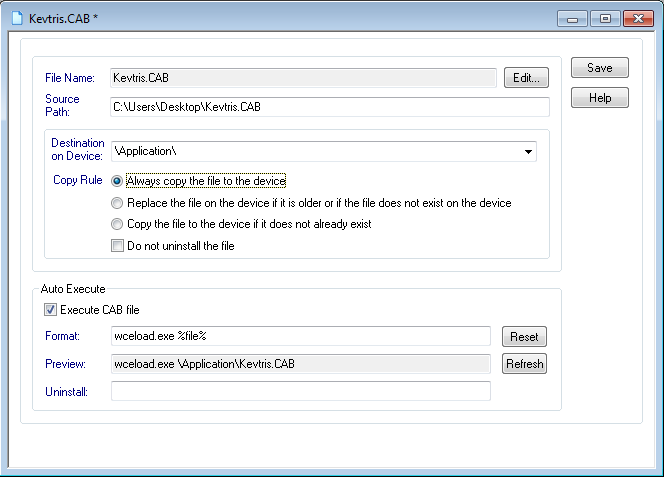Viewport: 664px width, 477px height.
Task: Select Copy if file does not exist option
Action: pyautogui.click(x=117, y=224)
